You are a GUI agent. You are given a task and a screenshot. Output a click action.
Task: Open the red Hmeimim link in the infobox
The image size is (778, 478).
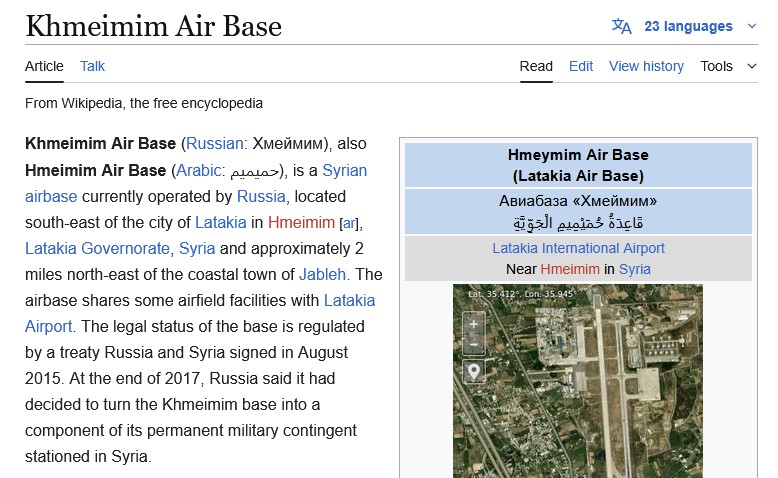(x=570, y=269)
